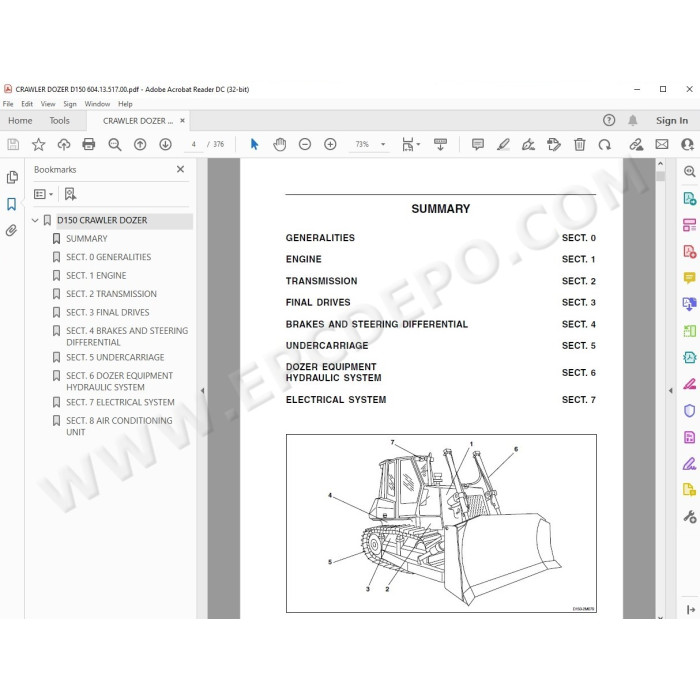Switch to the Tools tab

pyautogui.click(x=59, y=121)
